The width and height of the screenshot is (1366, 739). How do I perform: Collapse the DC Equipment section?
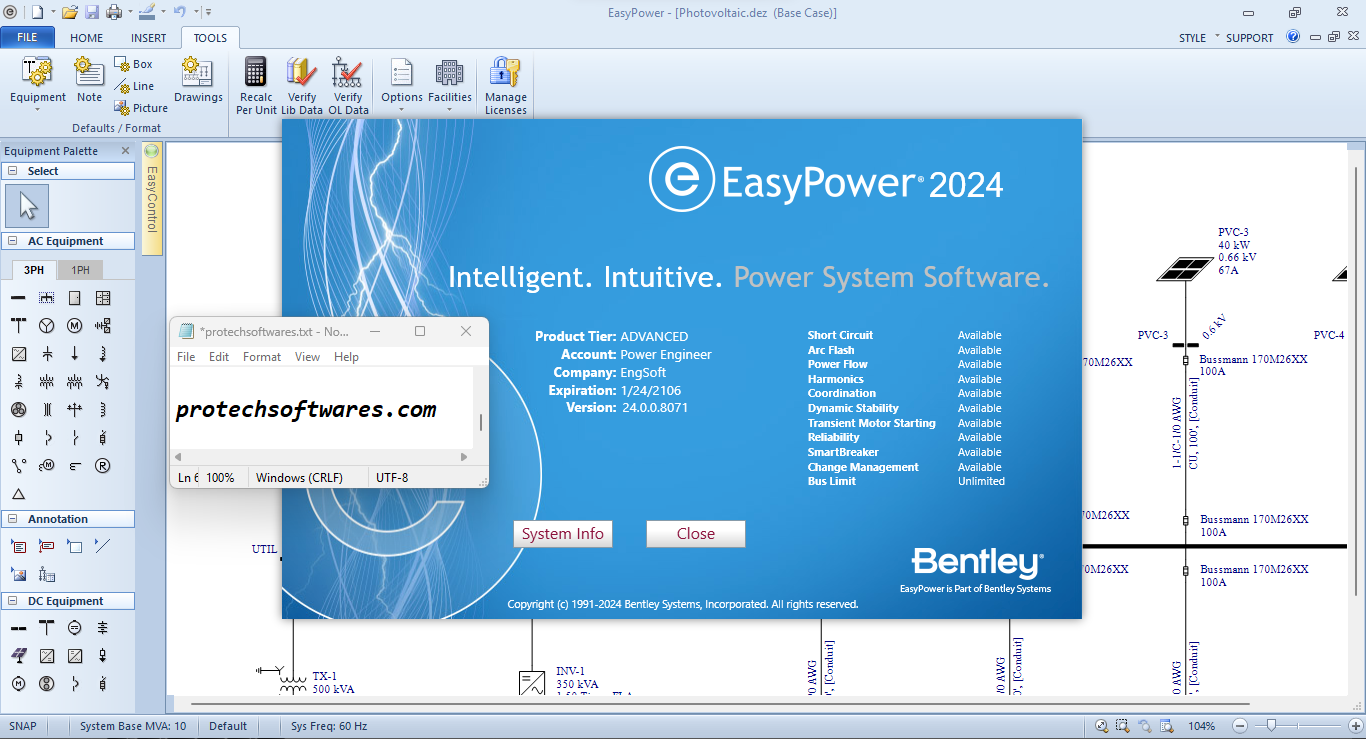(13, 601)
